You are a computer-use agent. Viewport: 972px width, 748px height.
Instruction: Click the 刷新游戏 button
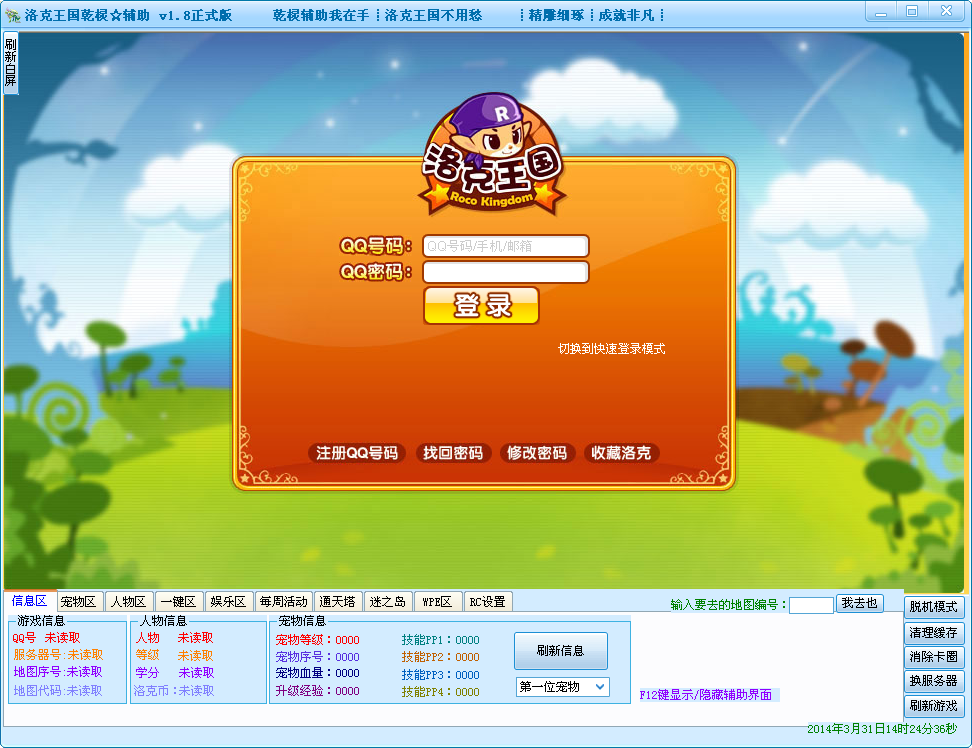[x=934, y=706]
